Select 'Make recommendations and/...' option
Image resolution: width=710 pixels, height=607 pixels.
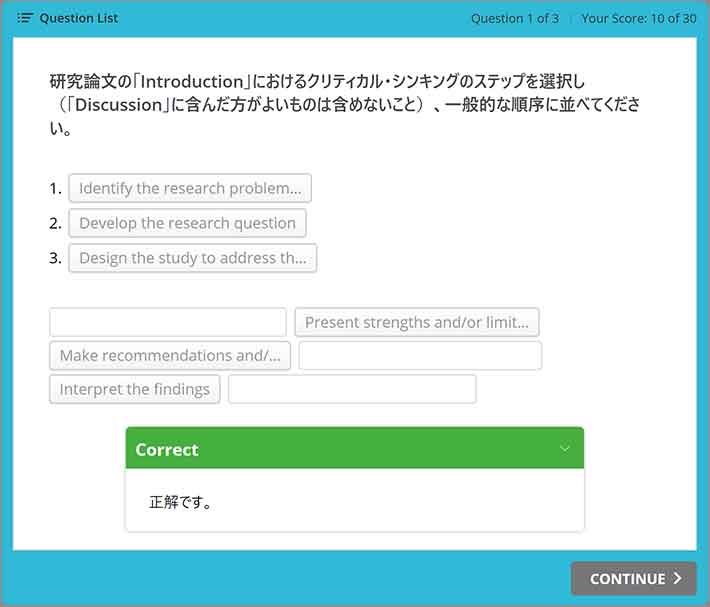point(170,355)
